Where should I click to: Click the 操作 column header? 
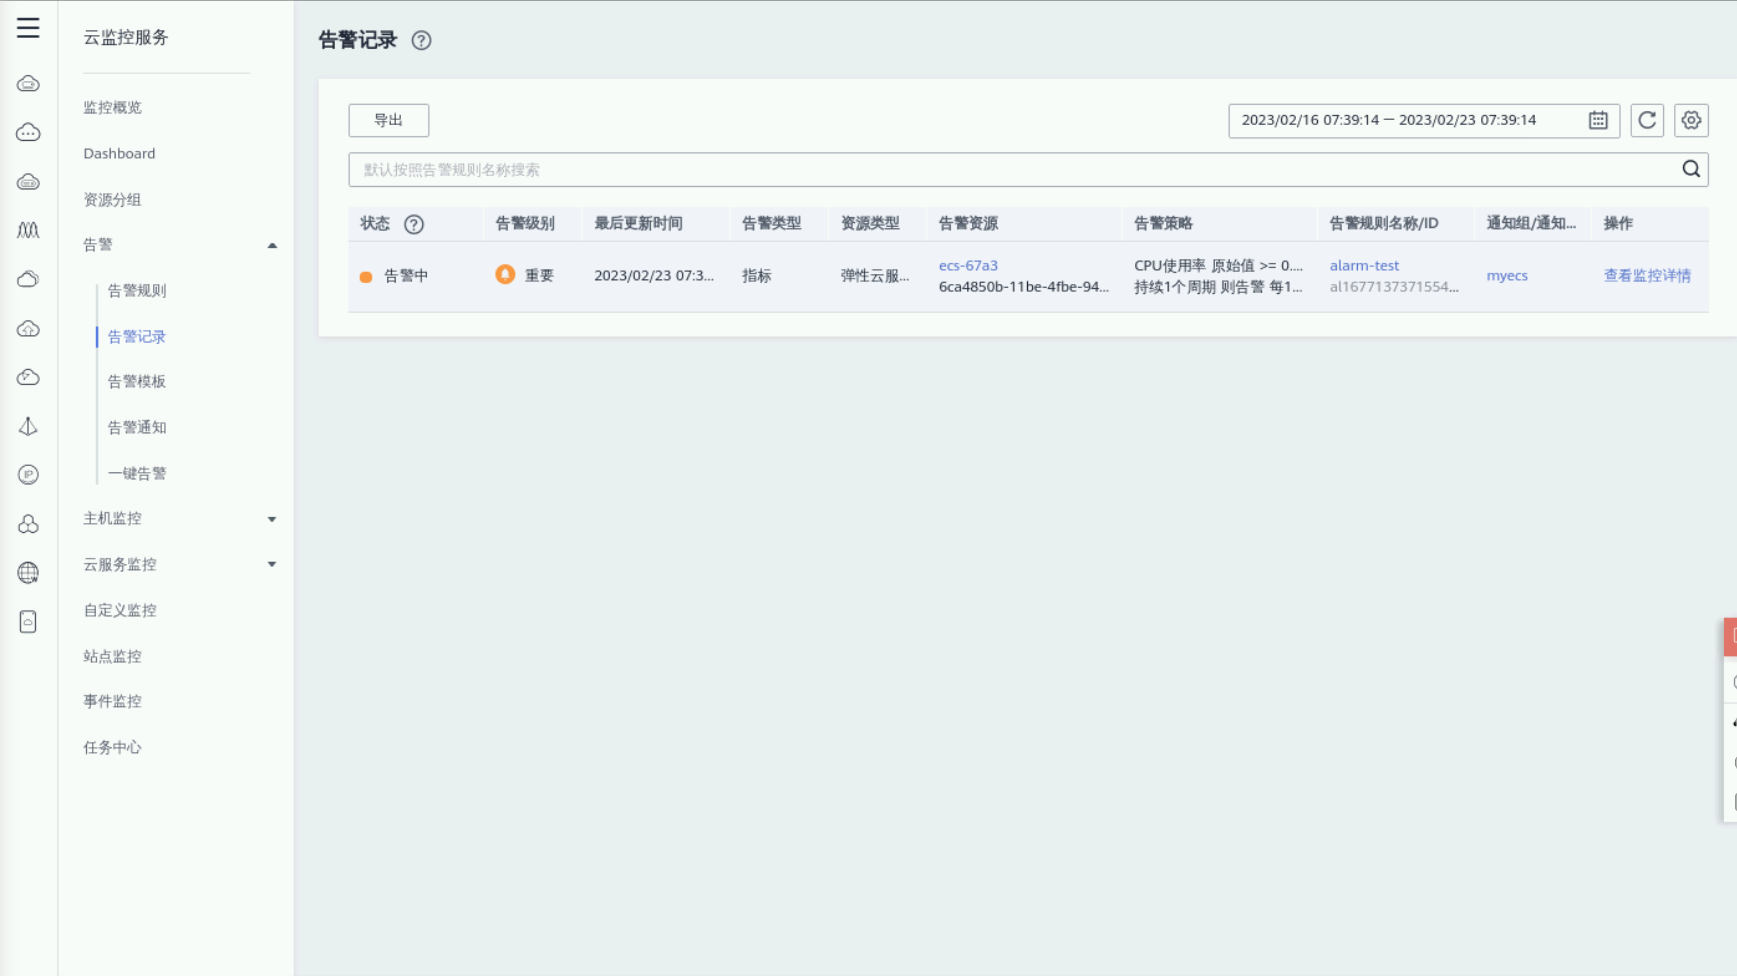(1618, 223)
